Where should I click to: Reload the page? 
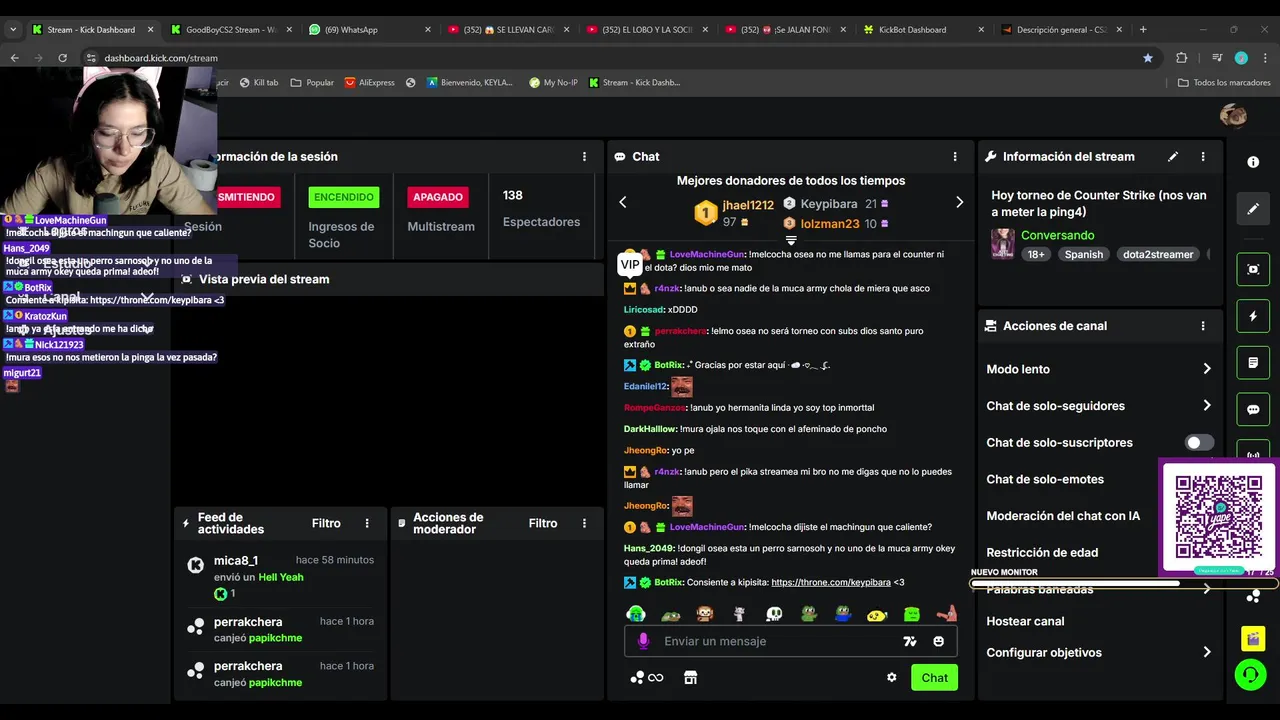coord(62,58)
